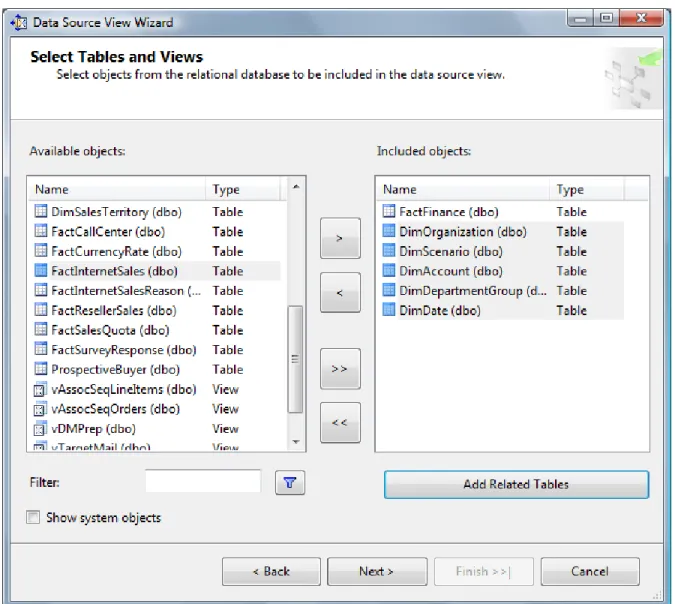The height and width of the screenshot is (604, 675).
Task: Click the DimSalesTerritory table icon
Action: pos(40,211)
